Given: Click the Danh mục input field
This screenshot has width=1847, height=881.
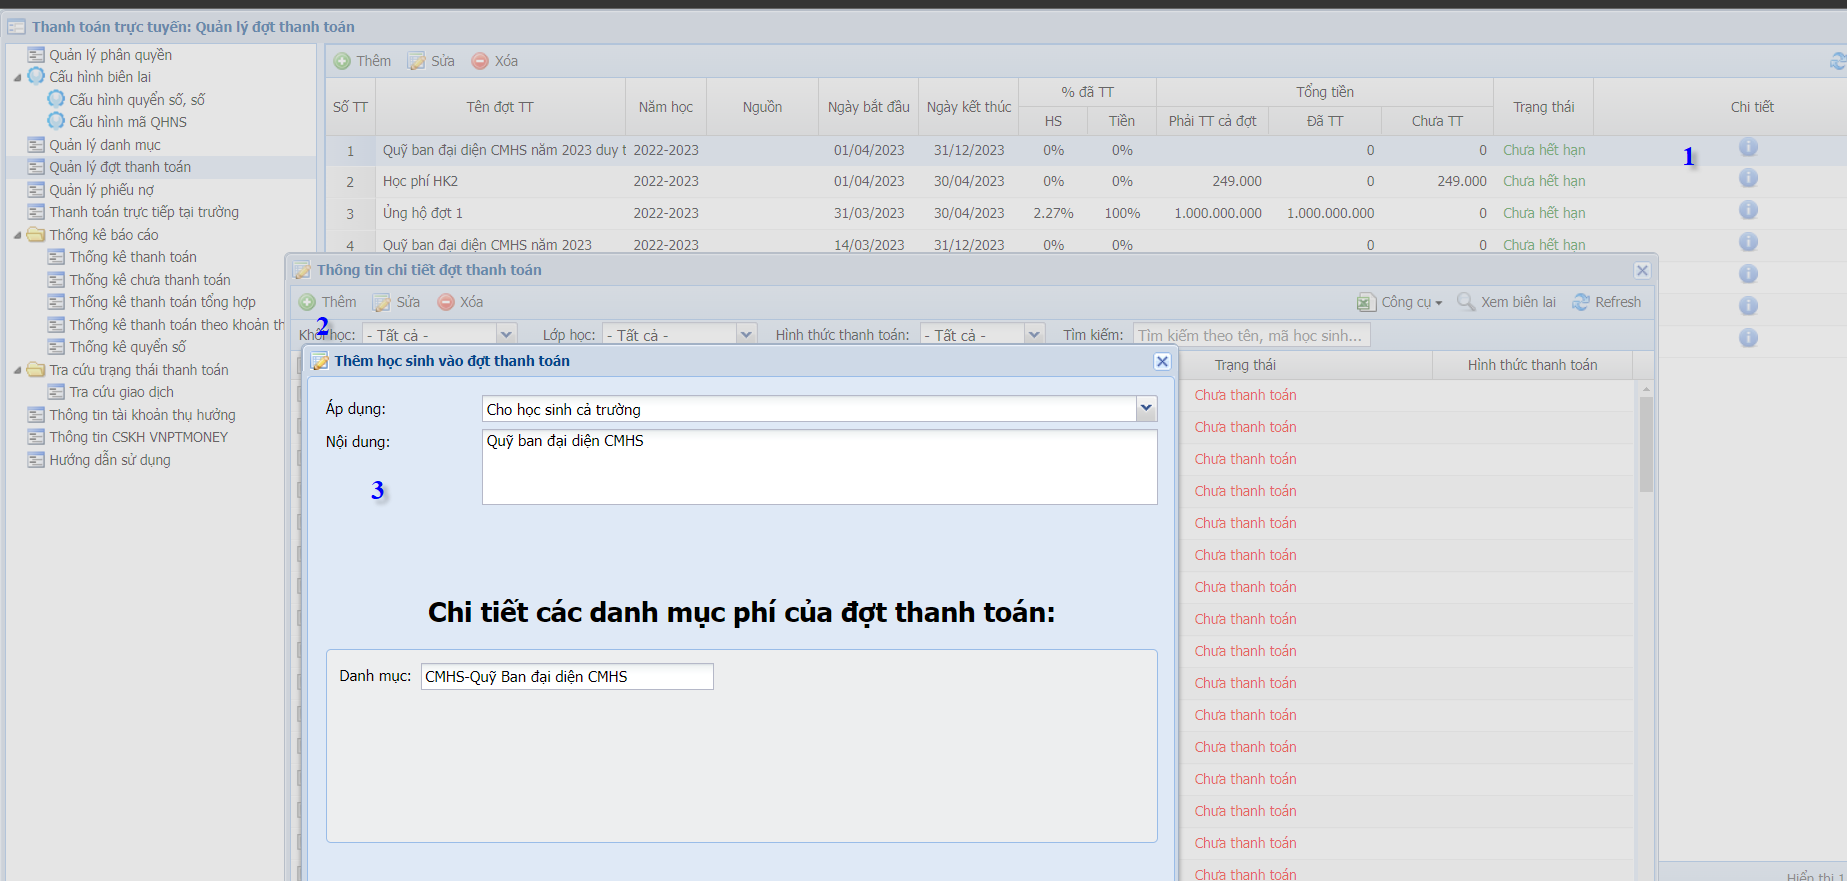Looking at the screenshot, I should pyautogui.click(x=566, y=677).
